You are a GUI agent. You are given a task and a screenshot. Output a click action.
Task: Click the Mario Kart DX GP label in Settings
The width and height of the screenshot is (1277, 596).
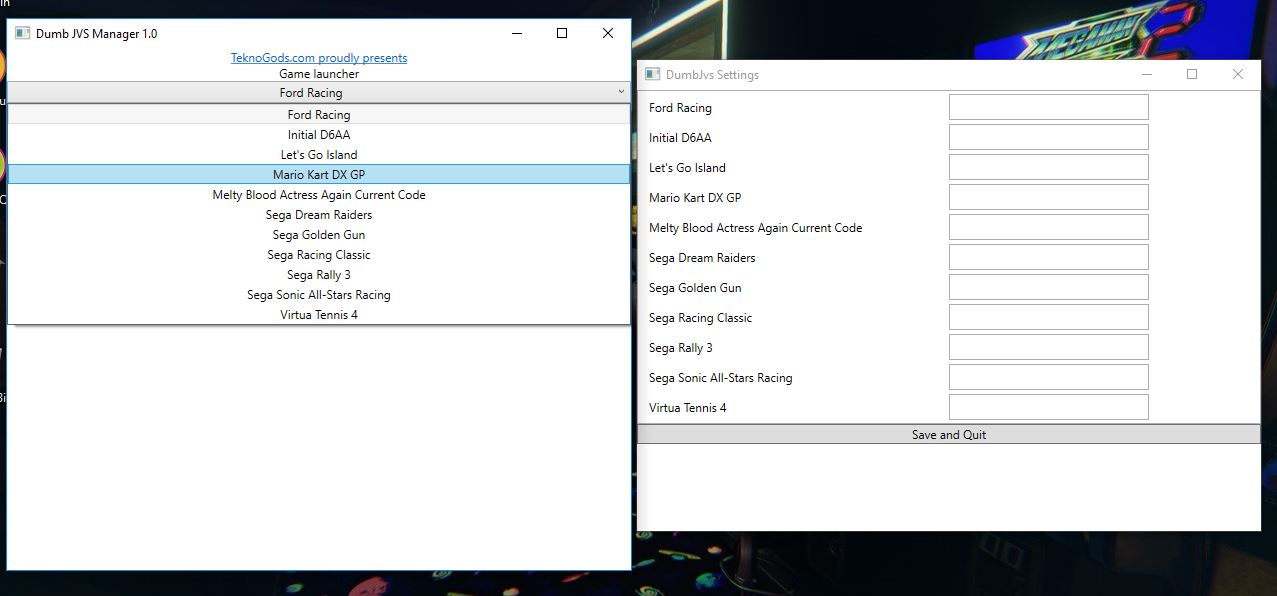[x=695, y=198]
